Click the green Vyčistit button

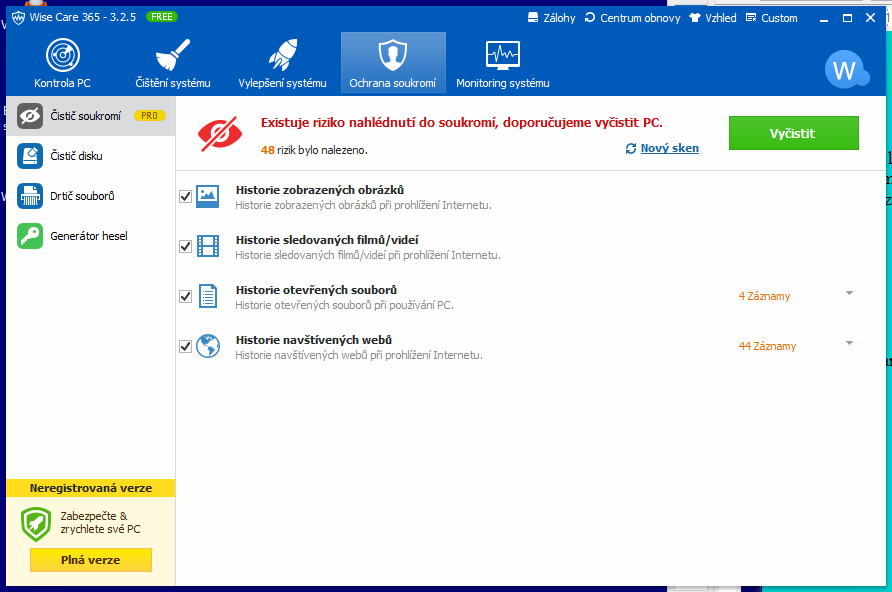(x=794, y=133)
